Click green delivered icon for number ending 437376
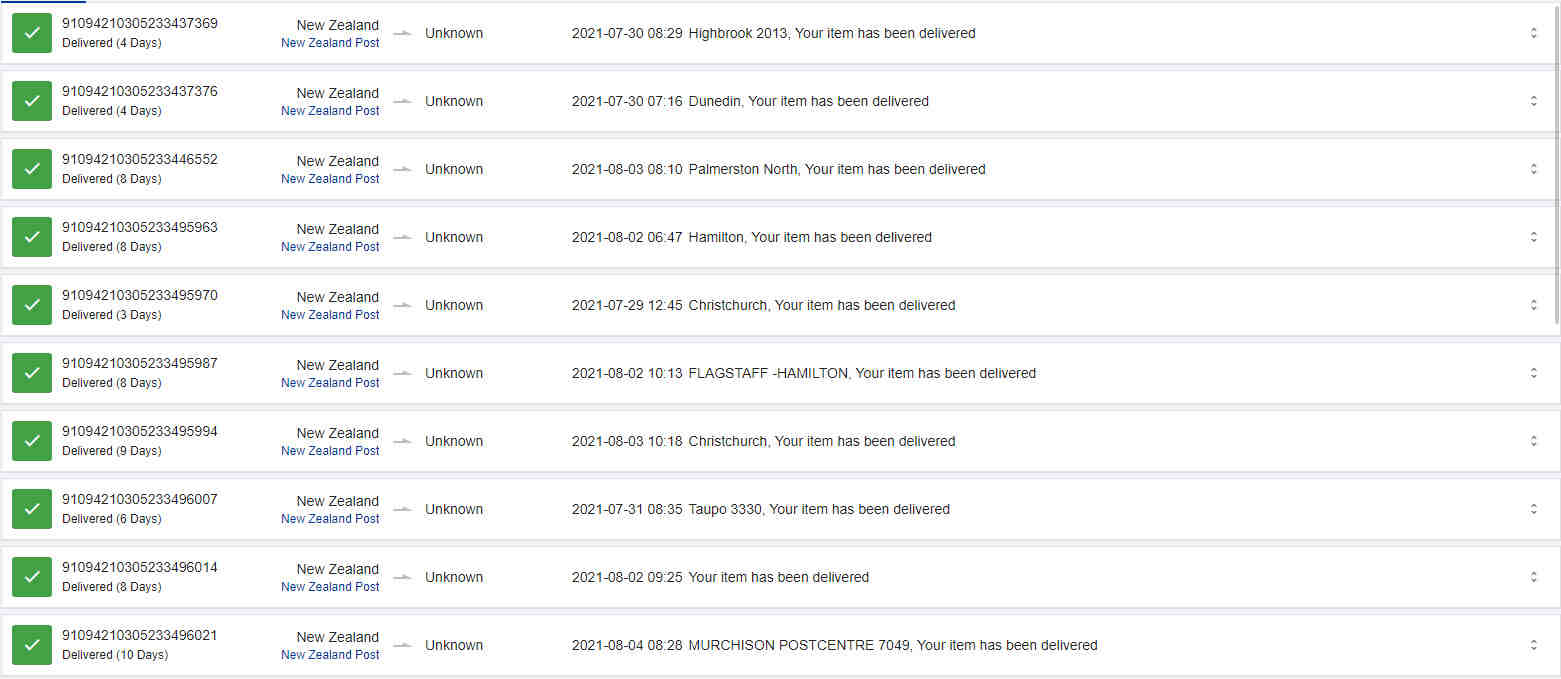 click(32, 101)
